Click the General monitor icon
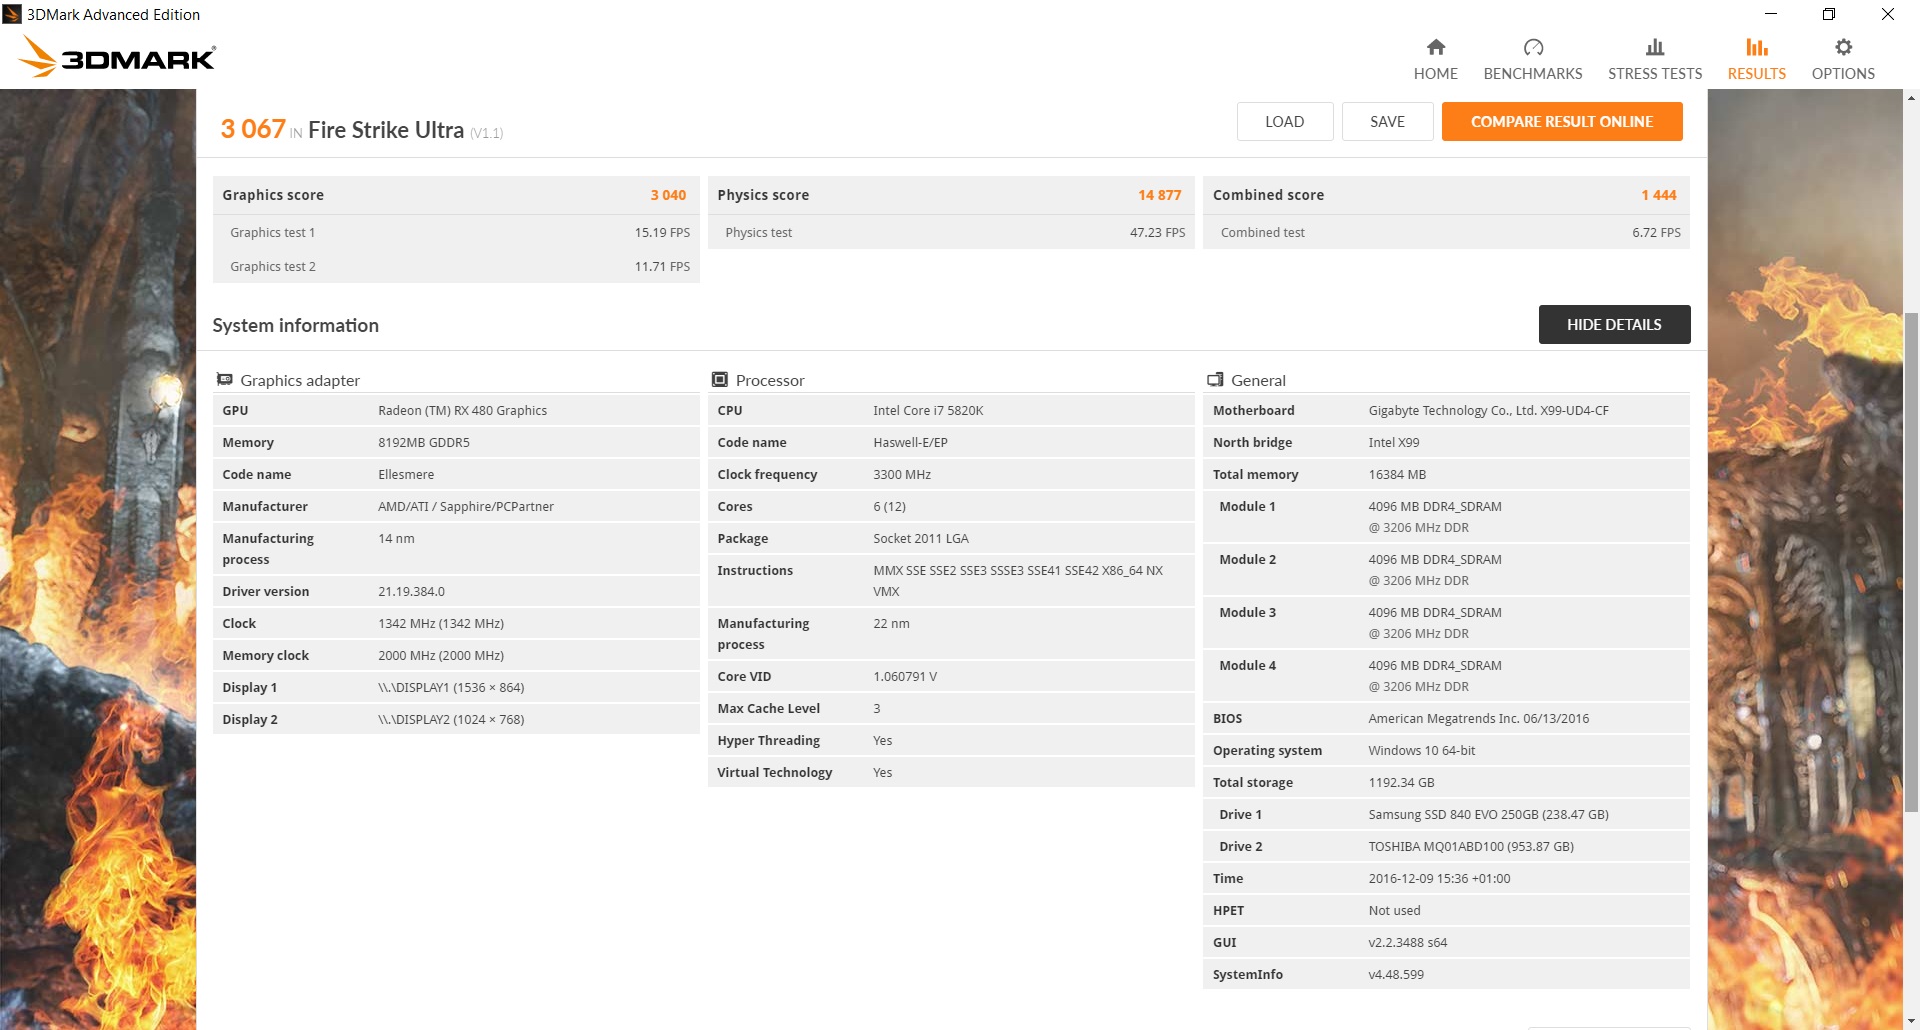1920x1030 pixels. click(1215, 380)
